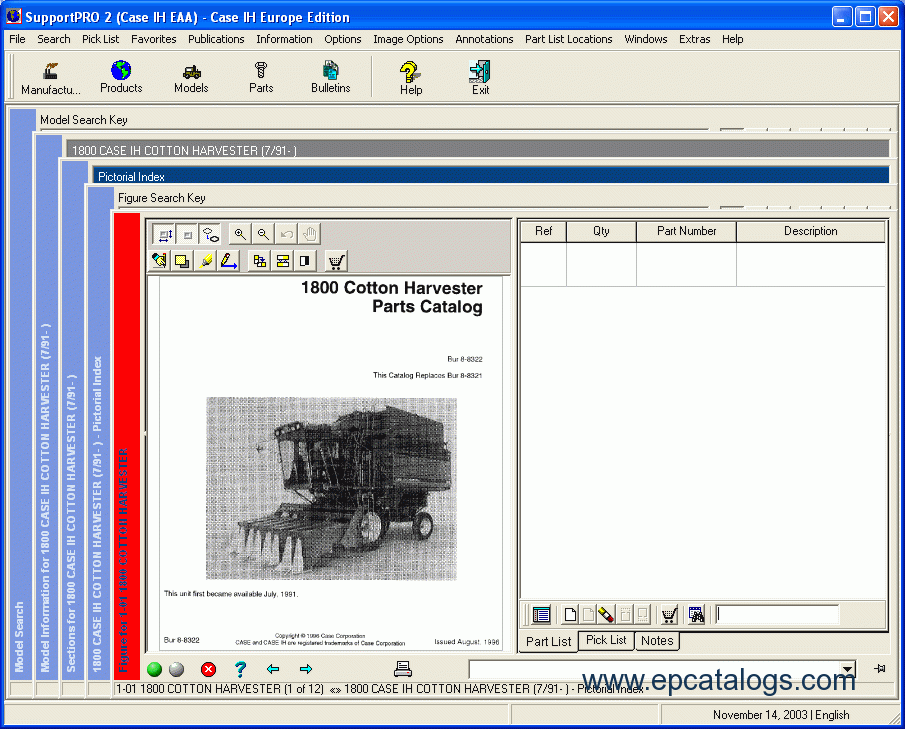Image resolution: width=905 pixels, height=729 pixels.
Task: Click the green circle status button
Action: coord(155,669)
